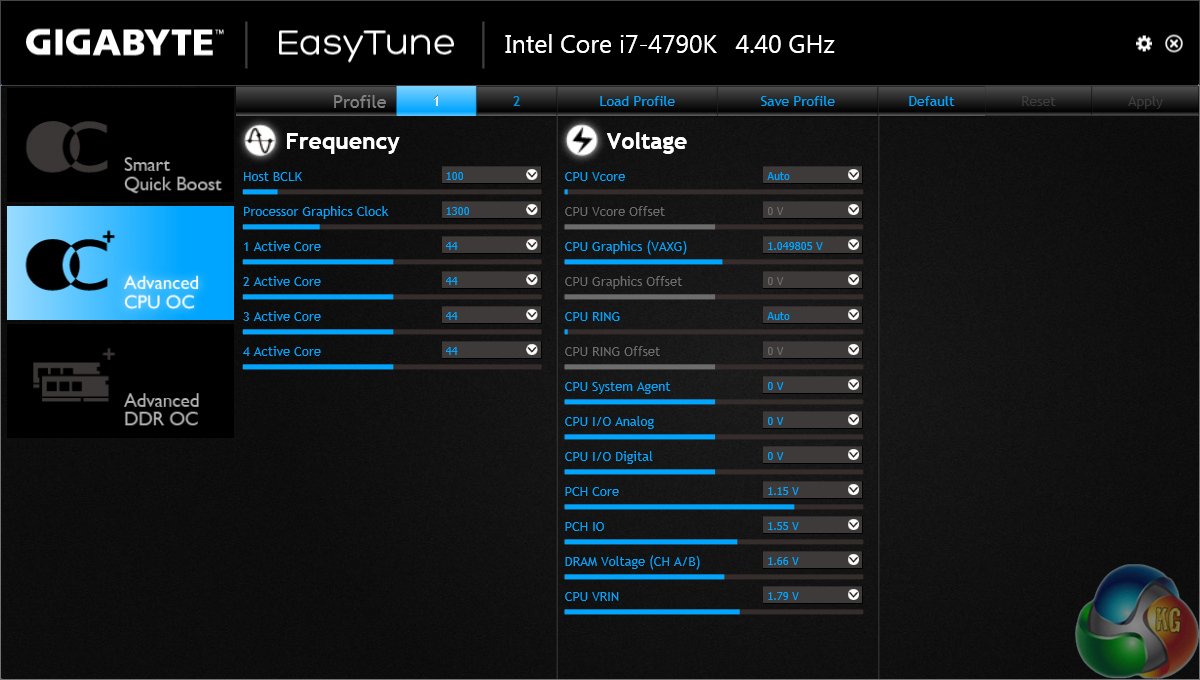Open the CPU Vcore dropdown arrow
This screenshot has width=1200, height=680.
(853, 175)
